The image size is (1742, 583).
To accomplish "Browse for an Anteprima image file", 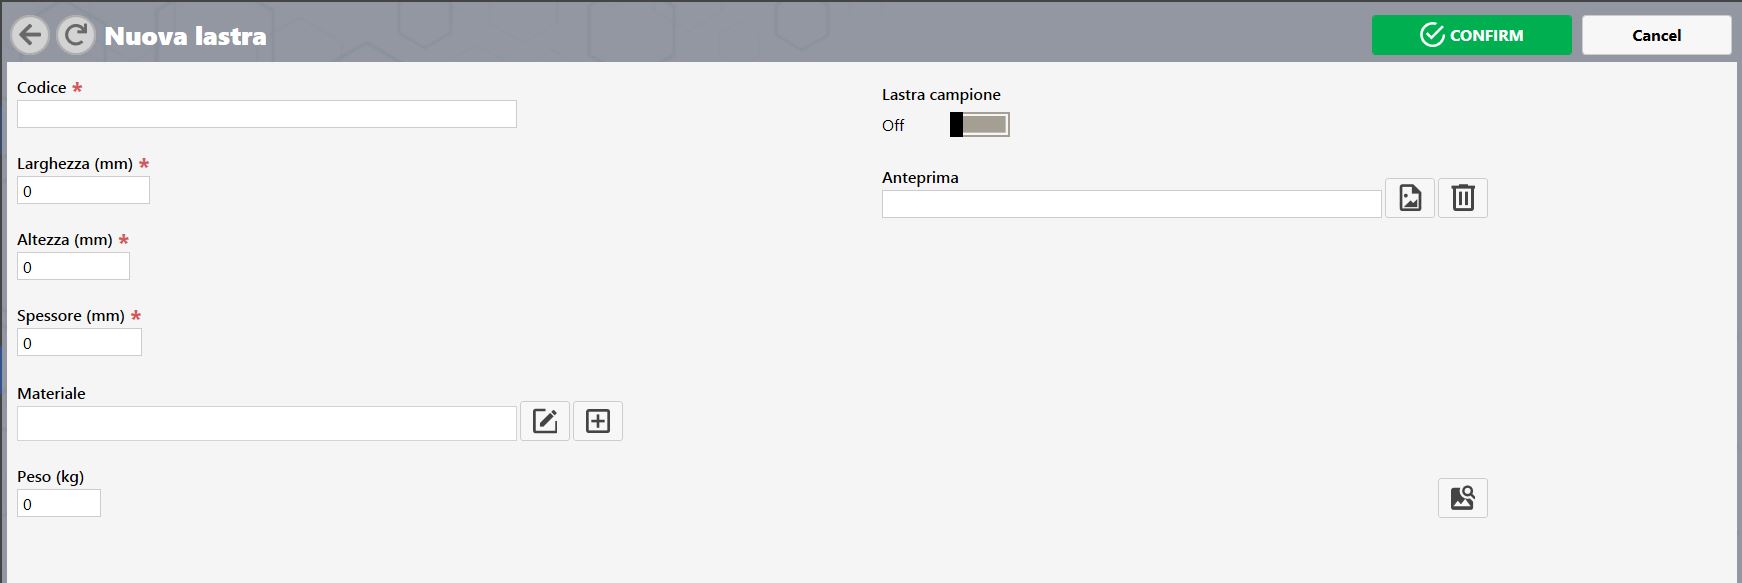I will click(x=1410, y=198).
